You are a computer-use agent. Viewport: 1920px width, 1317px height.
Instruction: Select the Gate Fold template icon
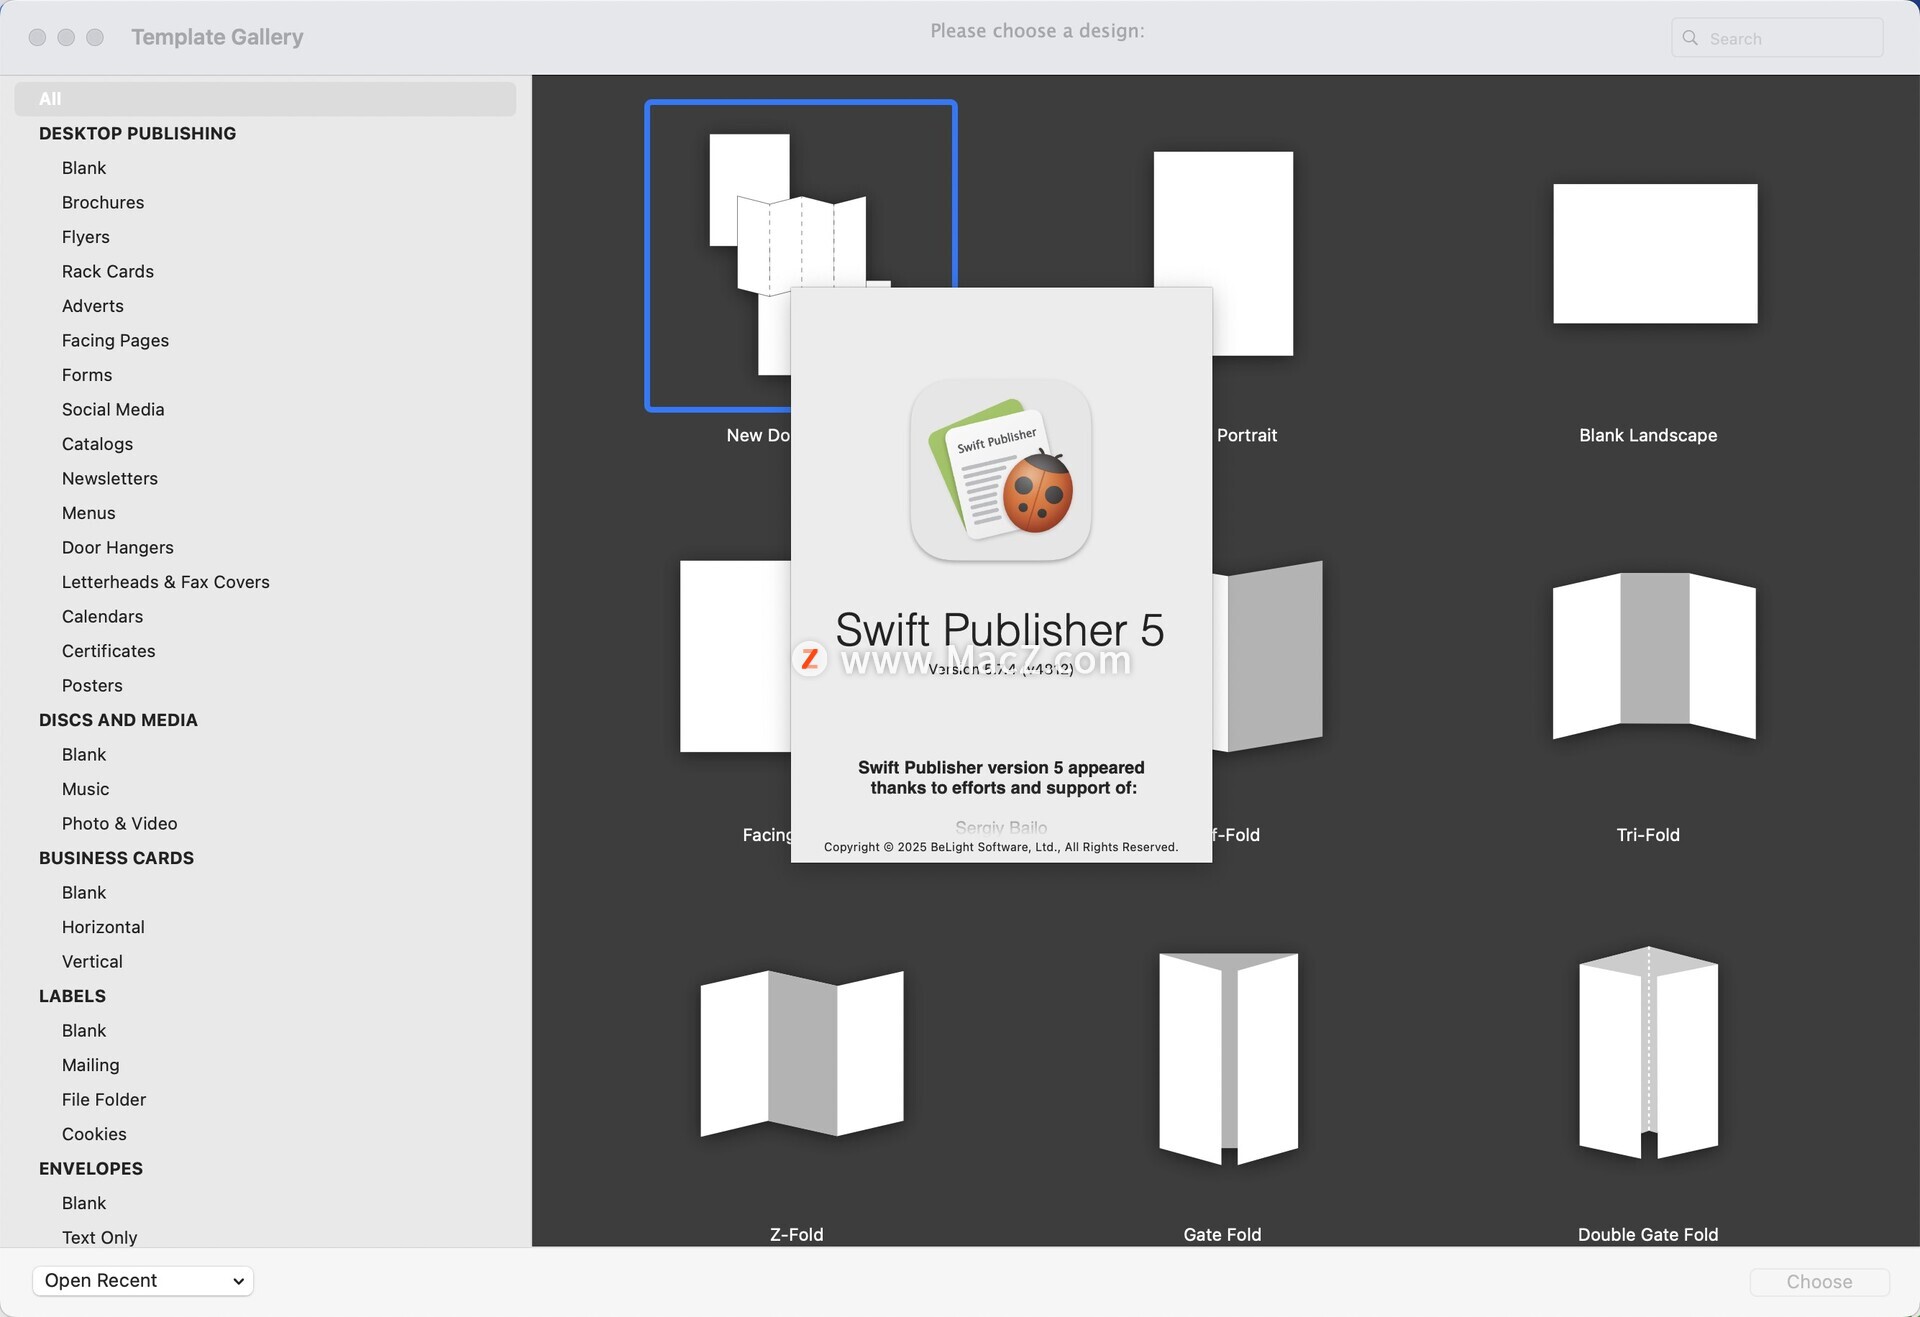tap(1228, 1057)
